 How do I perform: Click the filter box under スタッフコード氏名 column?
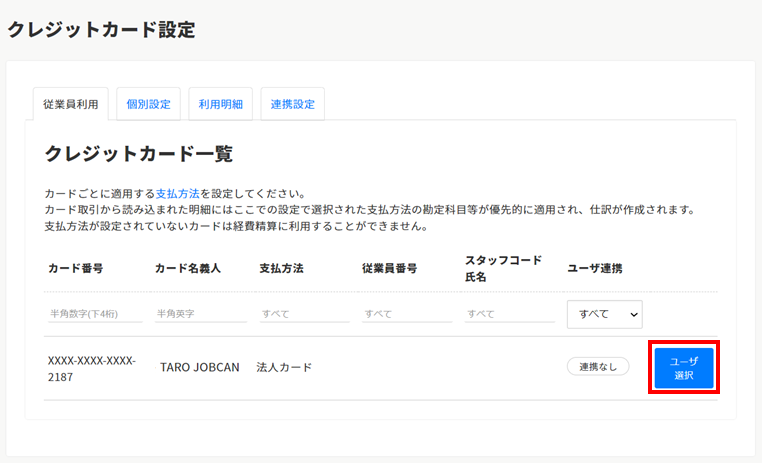[x=508, y=313]
